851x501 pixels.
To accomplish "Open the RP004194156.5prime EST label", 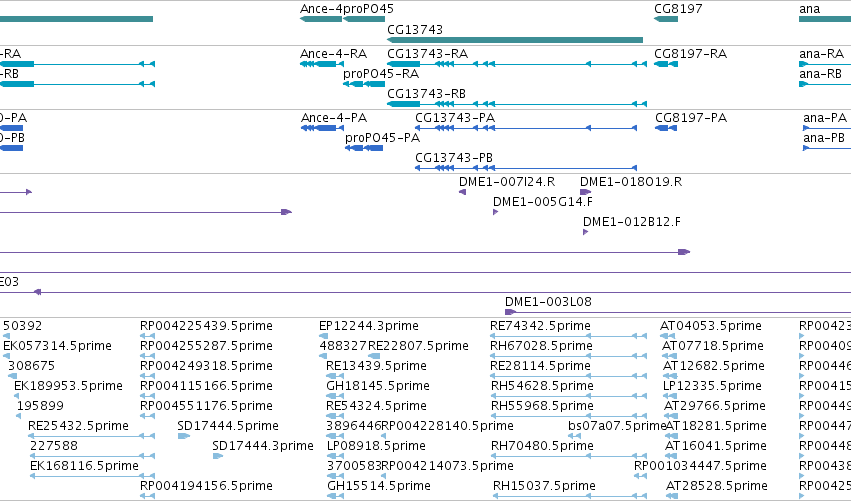I will [x=206, y=486].
